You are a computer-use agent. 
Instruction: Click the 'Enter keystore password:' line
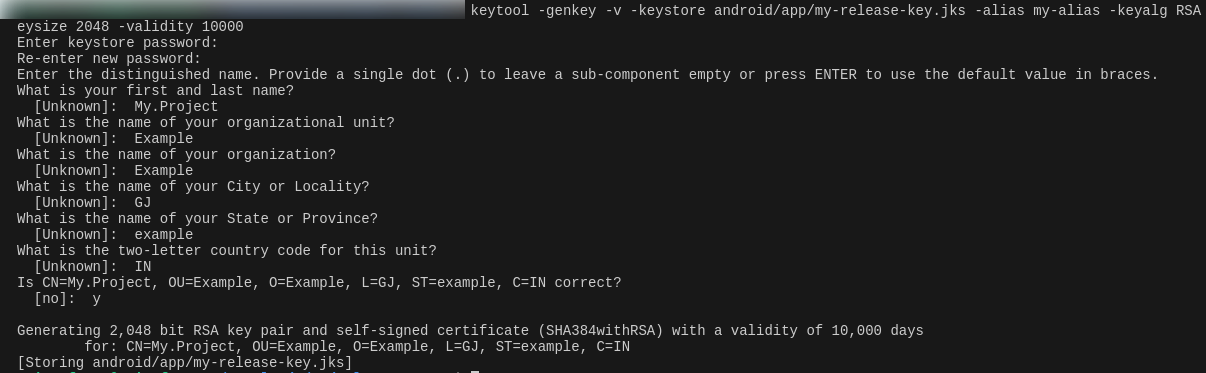(117, 43)
